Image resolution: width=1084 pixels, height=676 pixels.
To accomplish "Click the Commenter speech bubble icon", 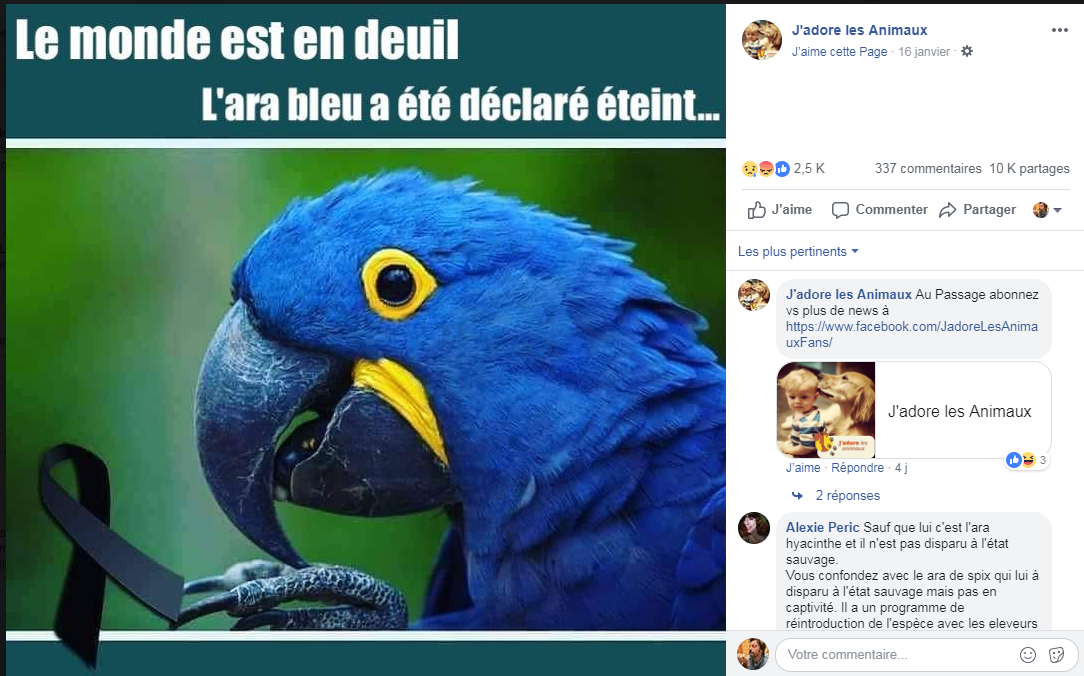I will [x=840, y=210].
